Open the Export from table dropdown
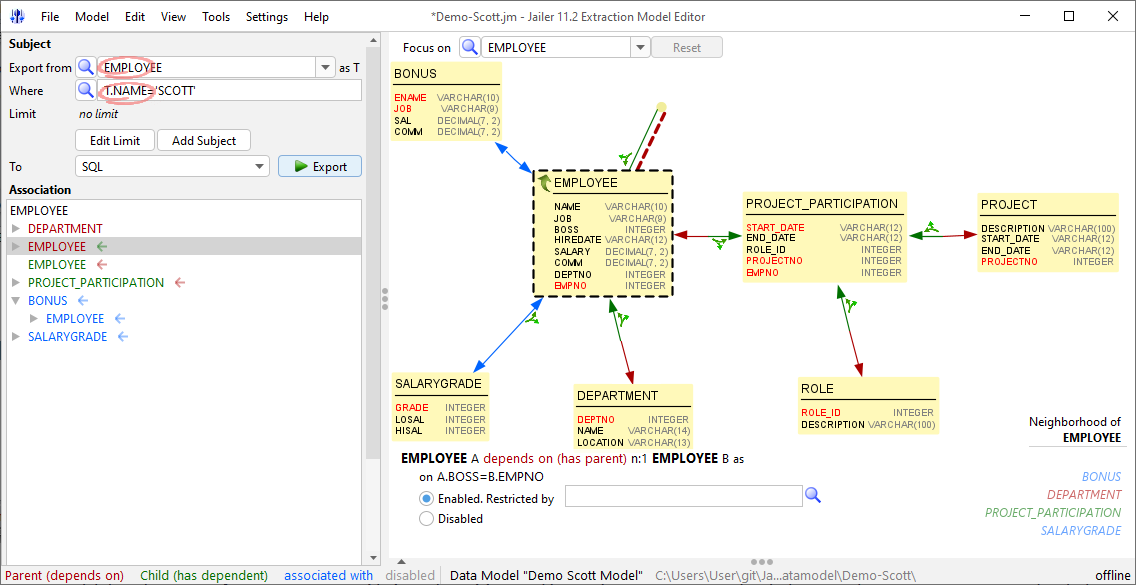 tap(325, 67)
